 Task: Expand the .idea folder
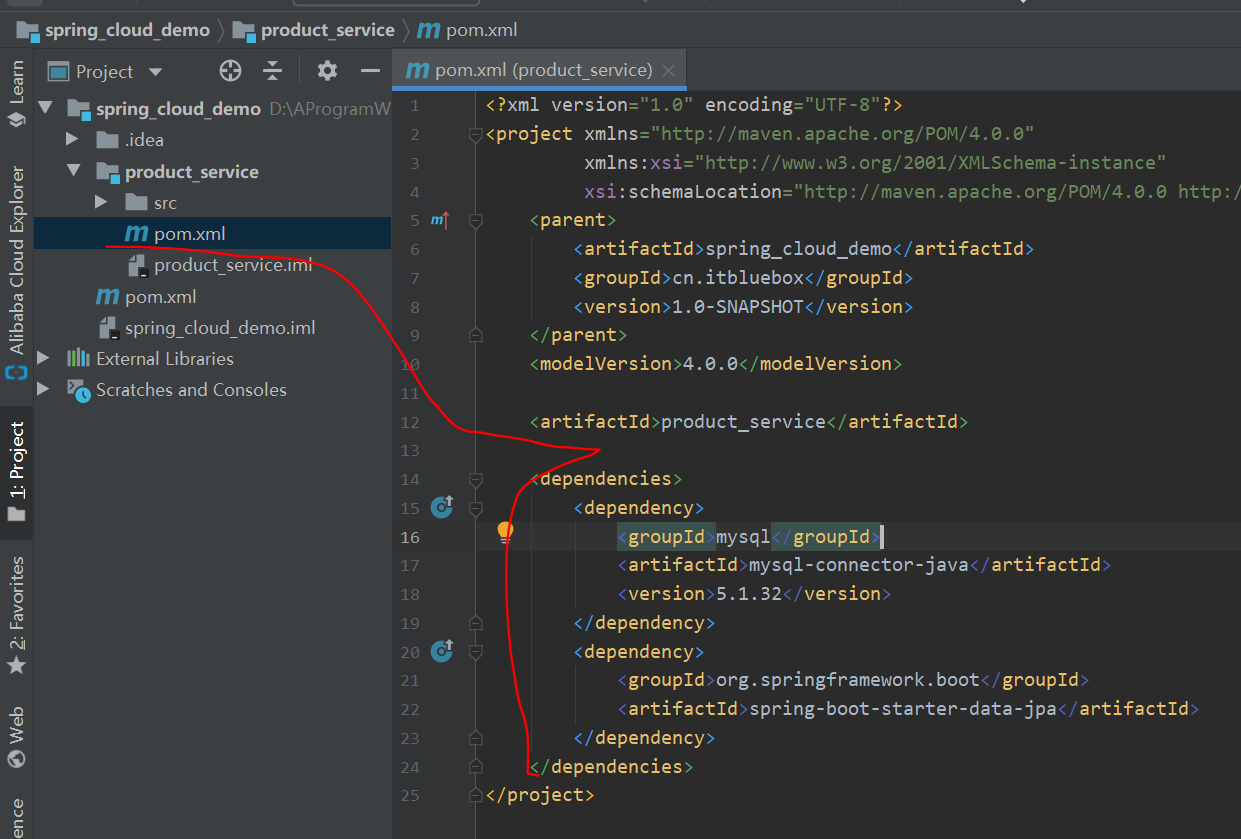pos(72,139)
